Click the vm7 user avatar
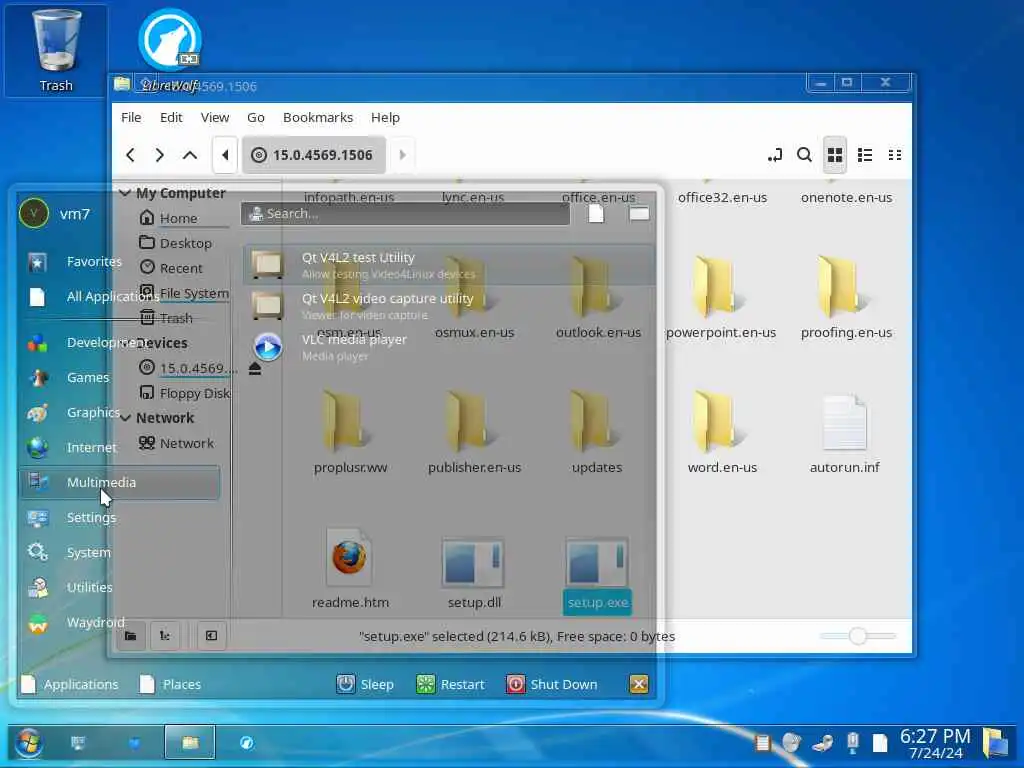This screenshot has width=1024, height=768. click(x=34, y=214)
